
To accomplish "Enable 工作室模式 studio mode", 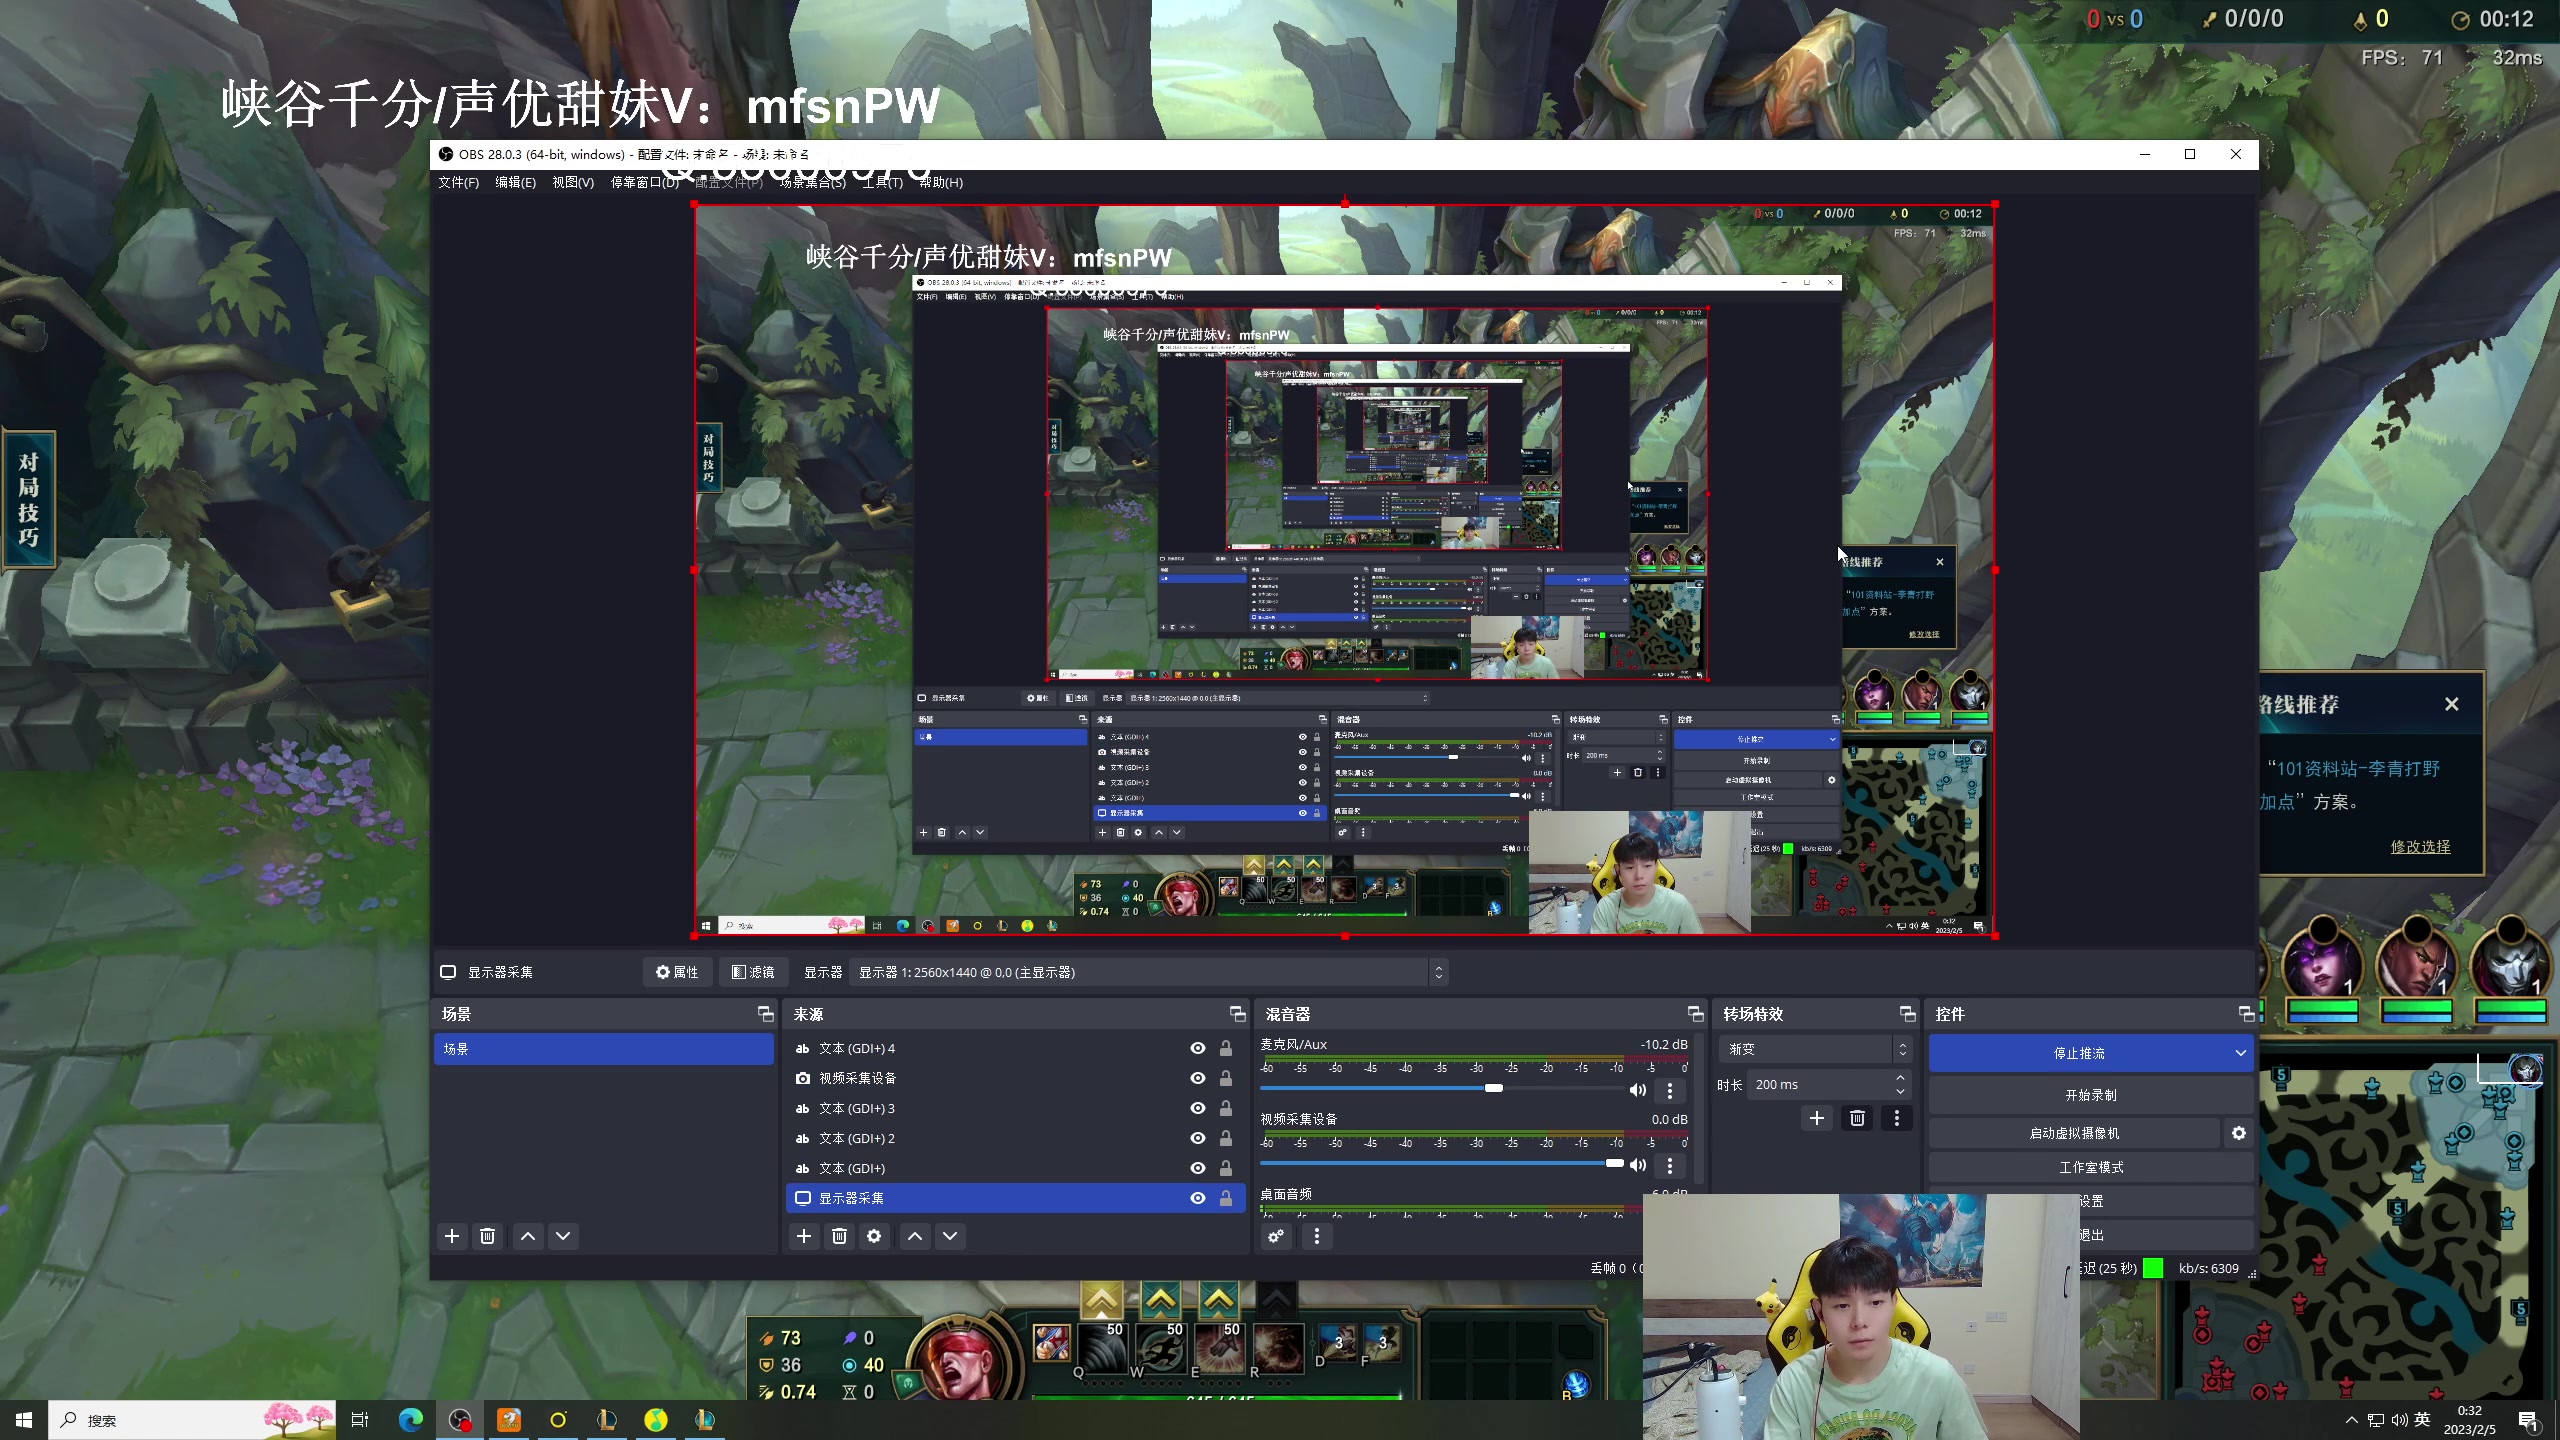I will tap(2090, 1167).
